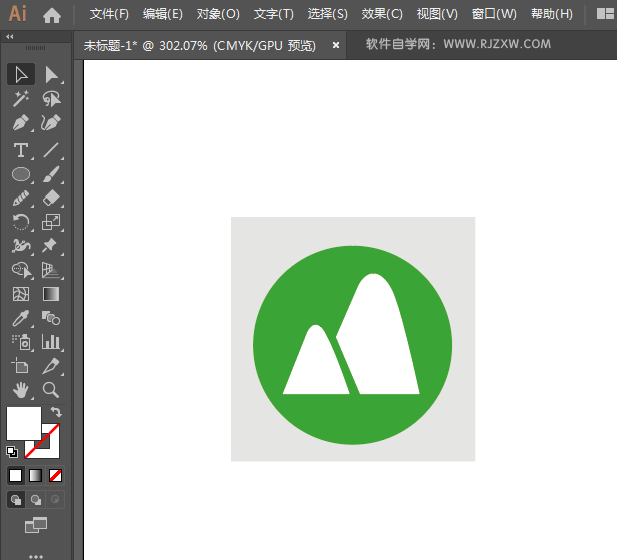Open the 帮助(H) menu
The width and height of the screenshot is (617, 560).
[x=552, y=14]
